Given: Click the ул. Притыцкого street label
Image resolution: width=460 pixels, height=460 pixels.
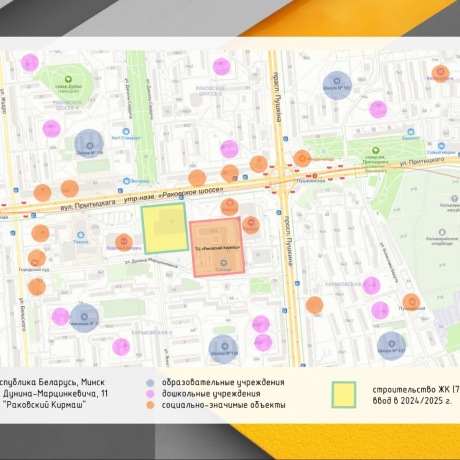Looking at the screenshot, I should pyautogui.click(x=422, y=162).
